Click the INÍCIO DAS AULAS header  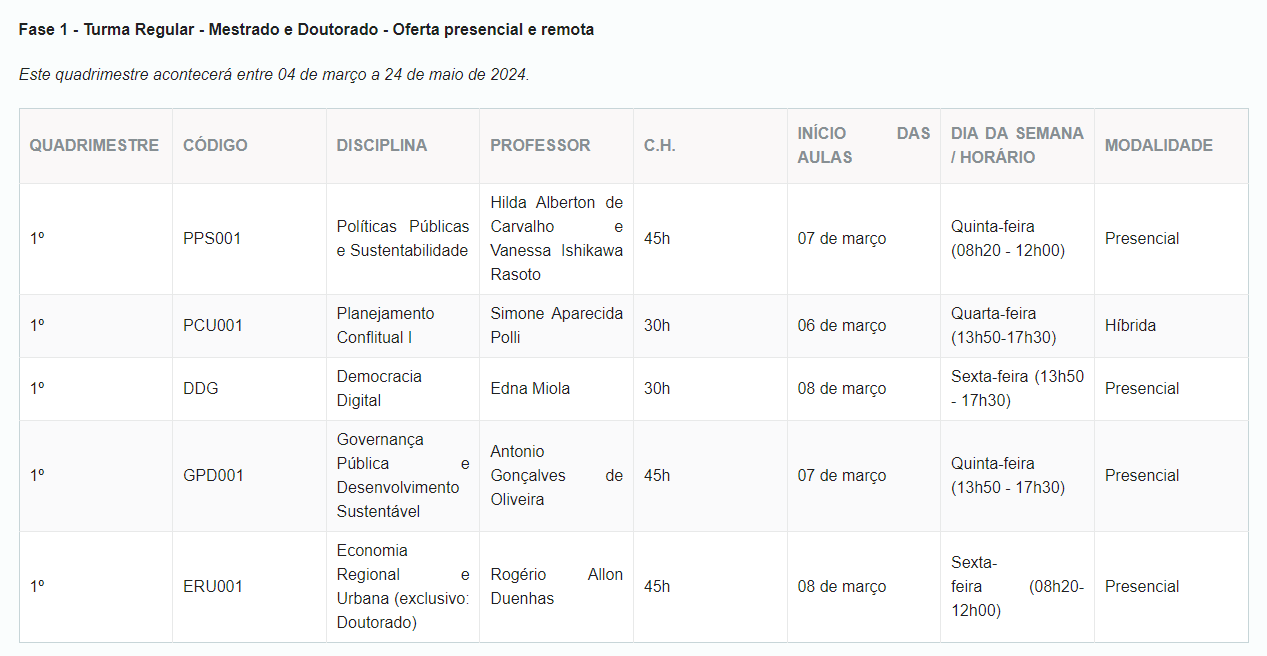click(863, 145)
